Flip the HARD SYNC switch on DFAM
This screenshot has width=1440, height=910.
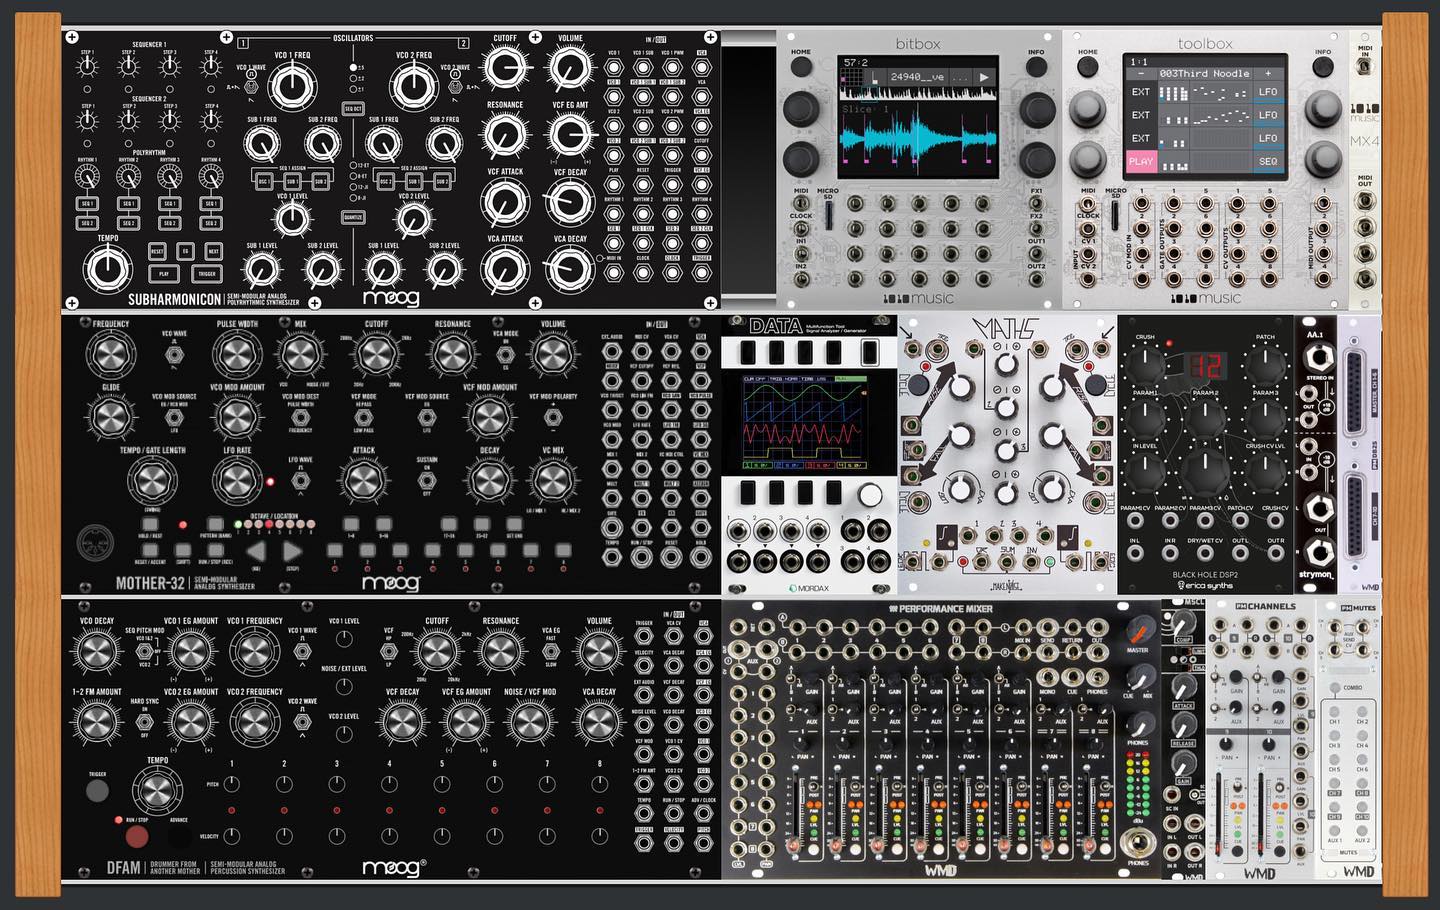pyautogui.click(x=145, y=720)
